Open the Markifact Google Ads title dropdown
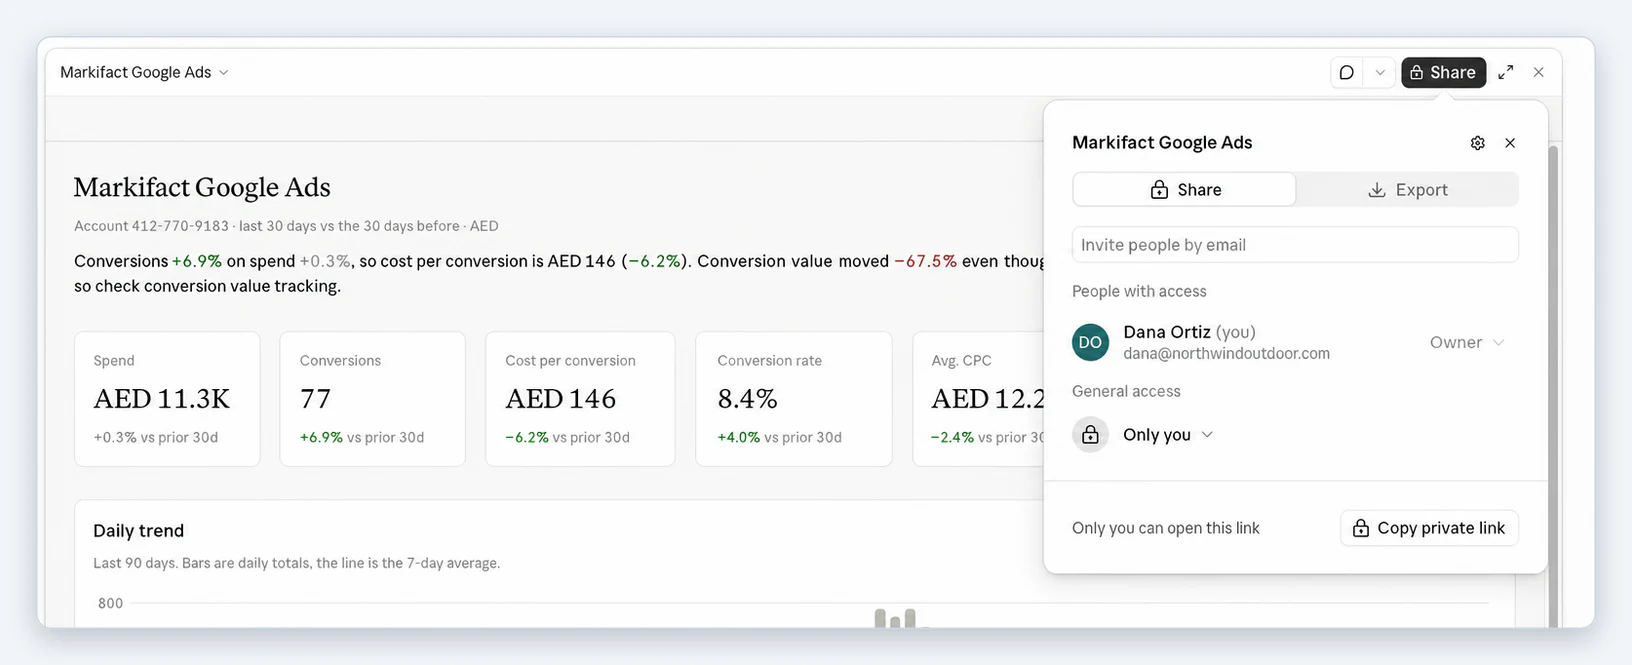 point(145,72)
